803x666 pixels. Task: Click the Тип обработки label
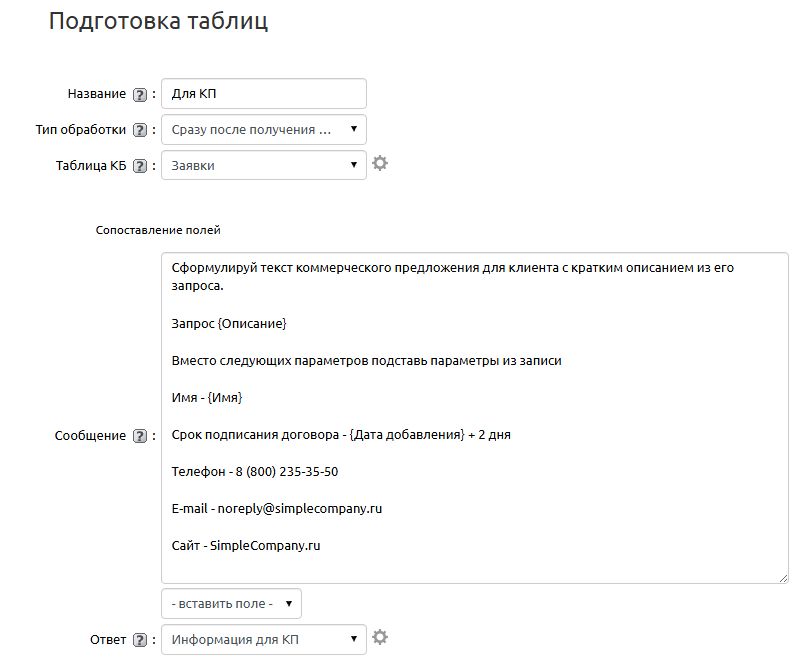[80, 130]
